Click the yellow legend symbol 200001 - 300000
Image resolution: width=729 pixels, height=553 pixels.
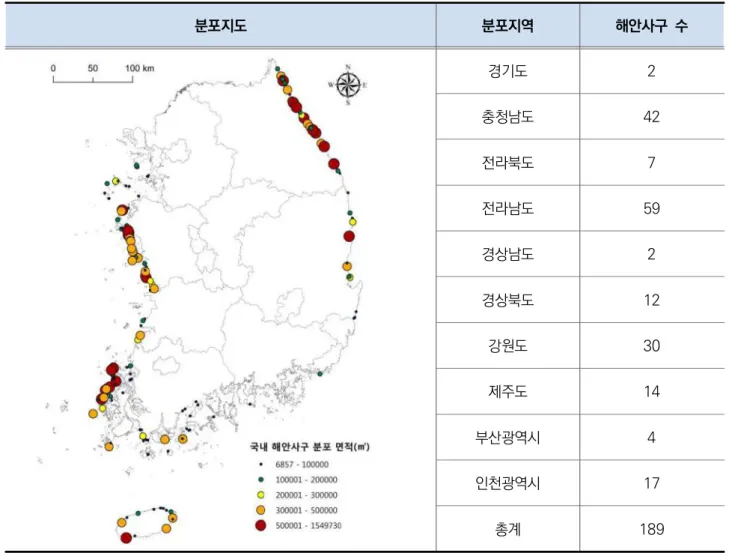261,495
